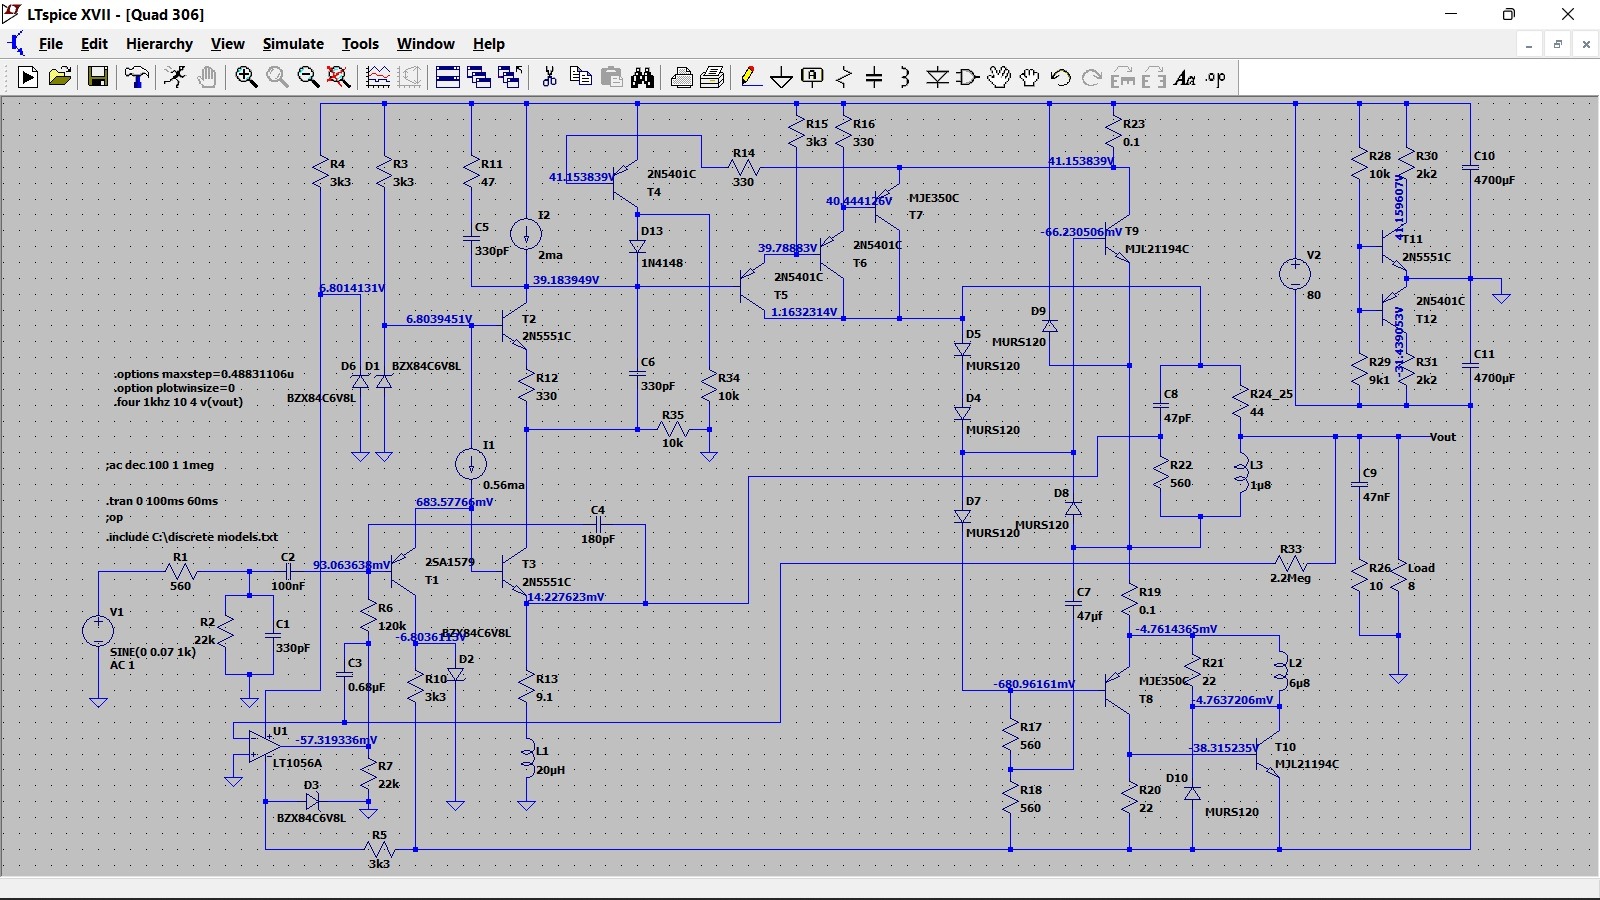The height and width of the screenshot is (900, 1600).
Task: Click the Paste clipboard icon
Action: 612,77
